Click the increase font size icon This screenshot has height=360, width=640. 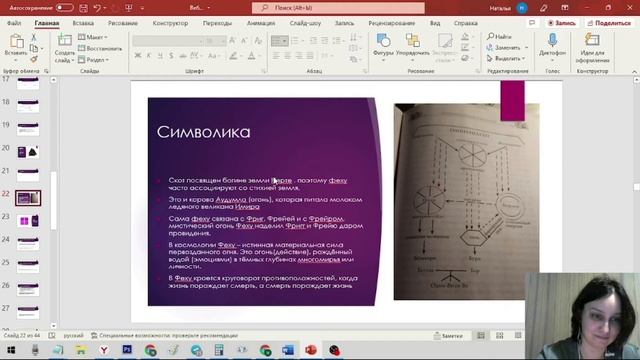pos(232,40)
